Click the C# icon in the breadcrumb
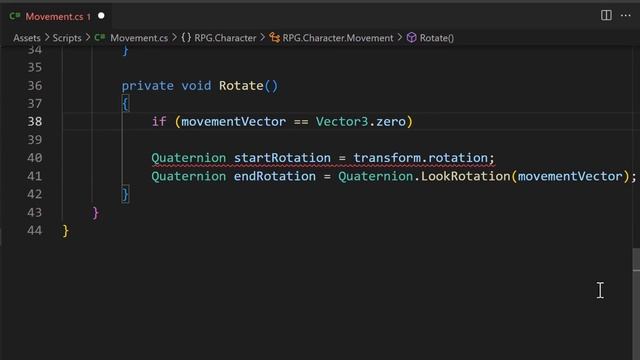The height and width of the screenshot is (360, 640). point(100,38)
